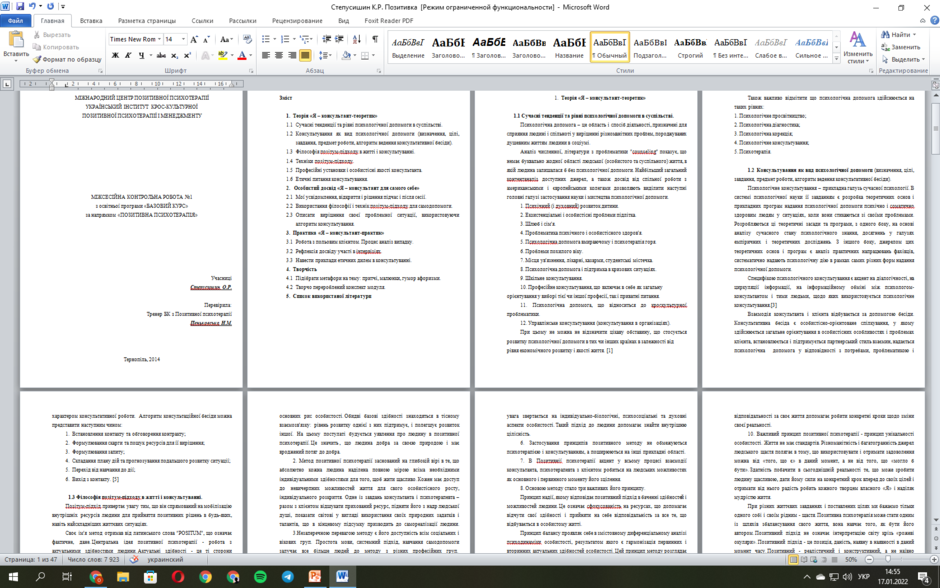The width and height of the screenshot is (940, 588).
Task: Select the justify alignment icon
Action: point(305,55)
